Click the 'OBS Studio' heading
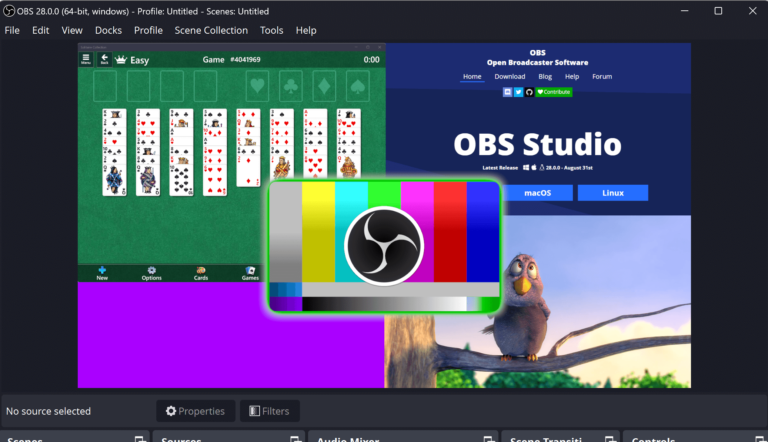The width and height of the screenshot is (768, 442). 537,145
